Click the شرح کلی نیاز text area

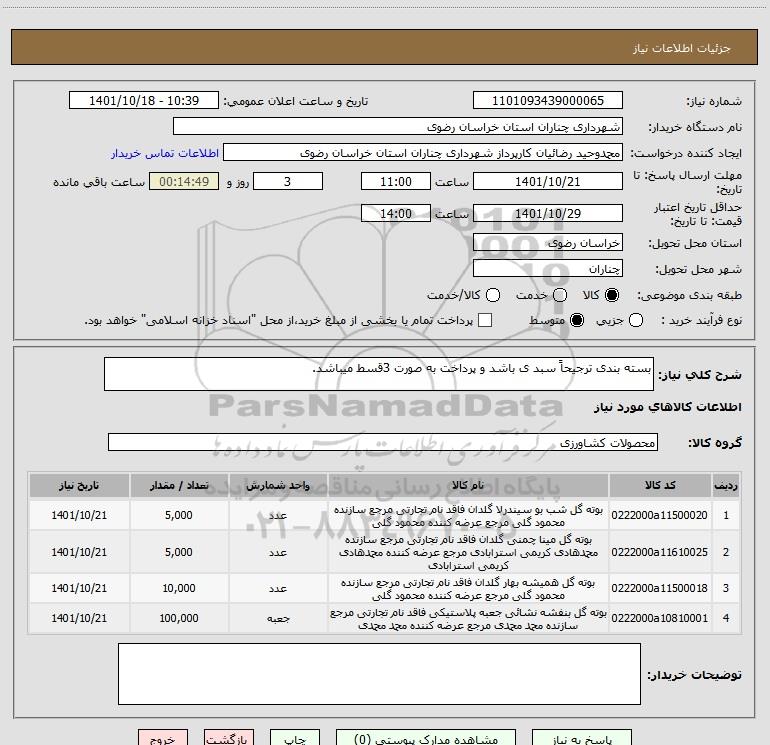pos(379,374)
